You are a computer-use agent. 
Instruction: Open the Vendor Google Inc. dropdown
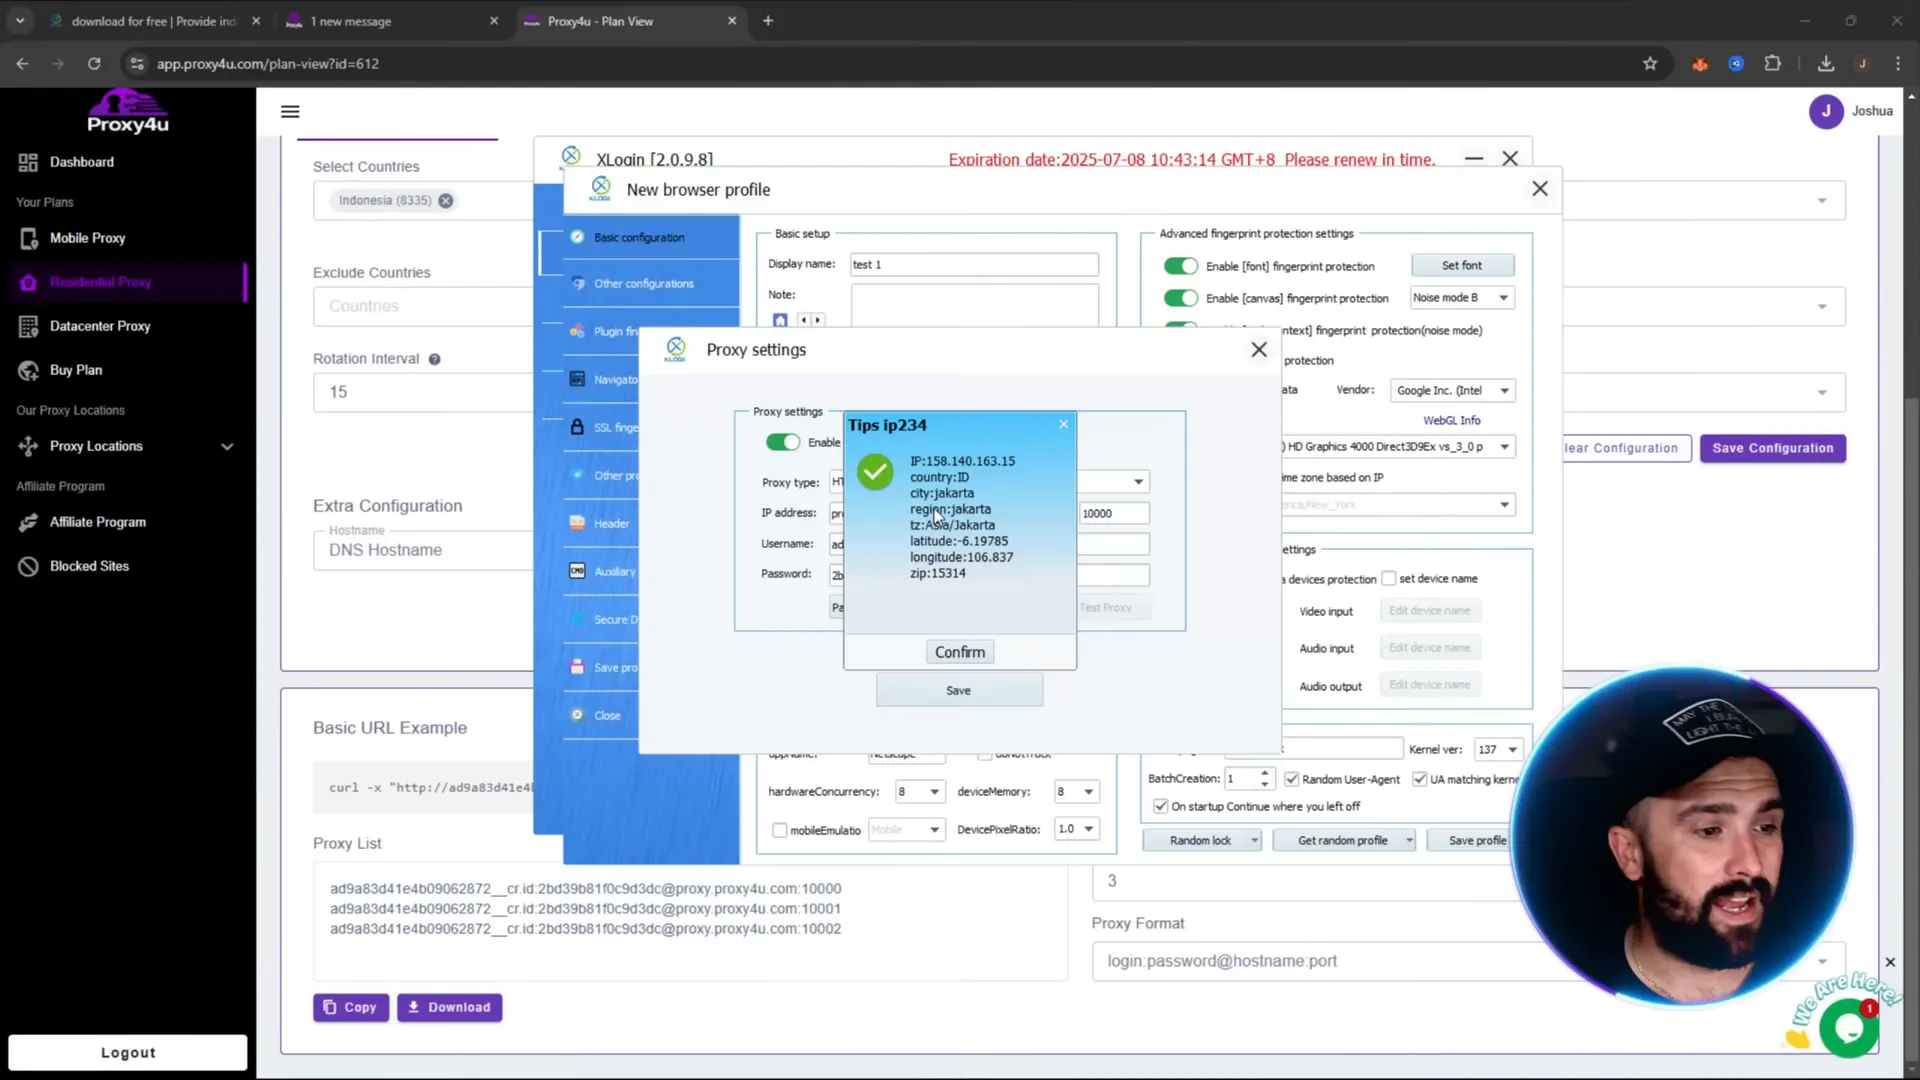click(1452, 390)
